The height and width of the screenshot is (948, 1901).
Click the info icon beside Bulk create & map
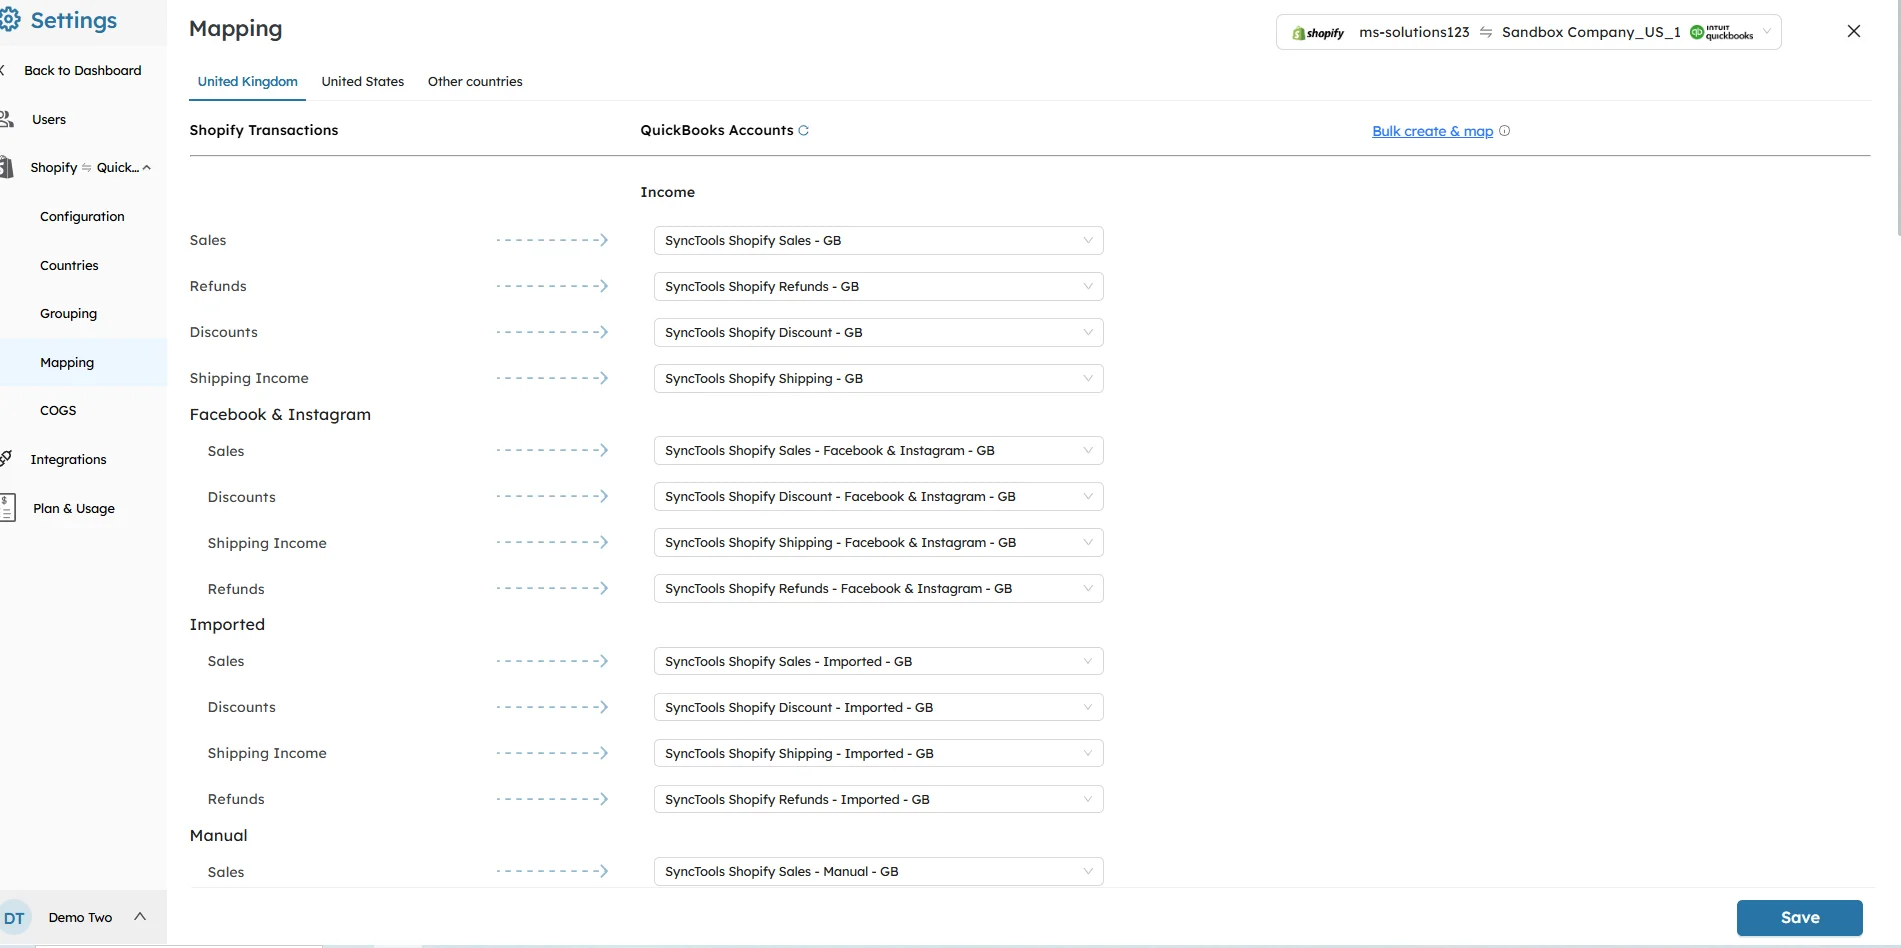tap(1505, 131)
